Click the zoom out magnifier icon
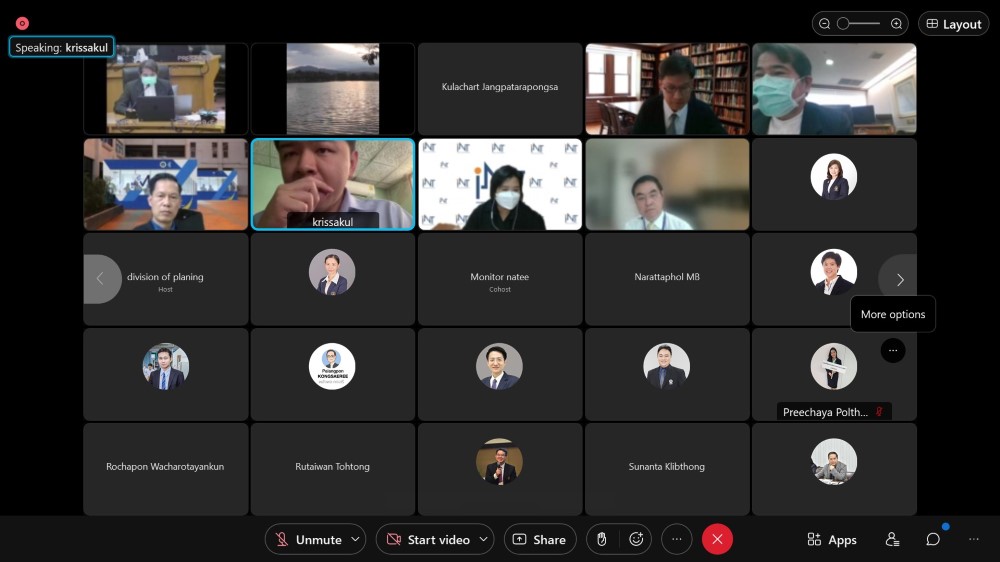This screenshot has width=1000, height=562. [x=825, y=24]
